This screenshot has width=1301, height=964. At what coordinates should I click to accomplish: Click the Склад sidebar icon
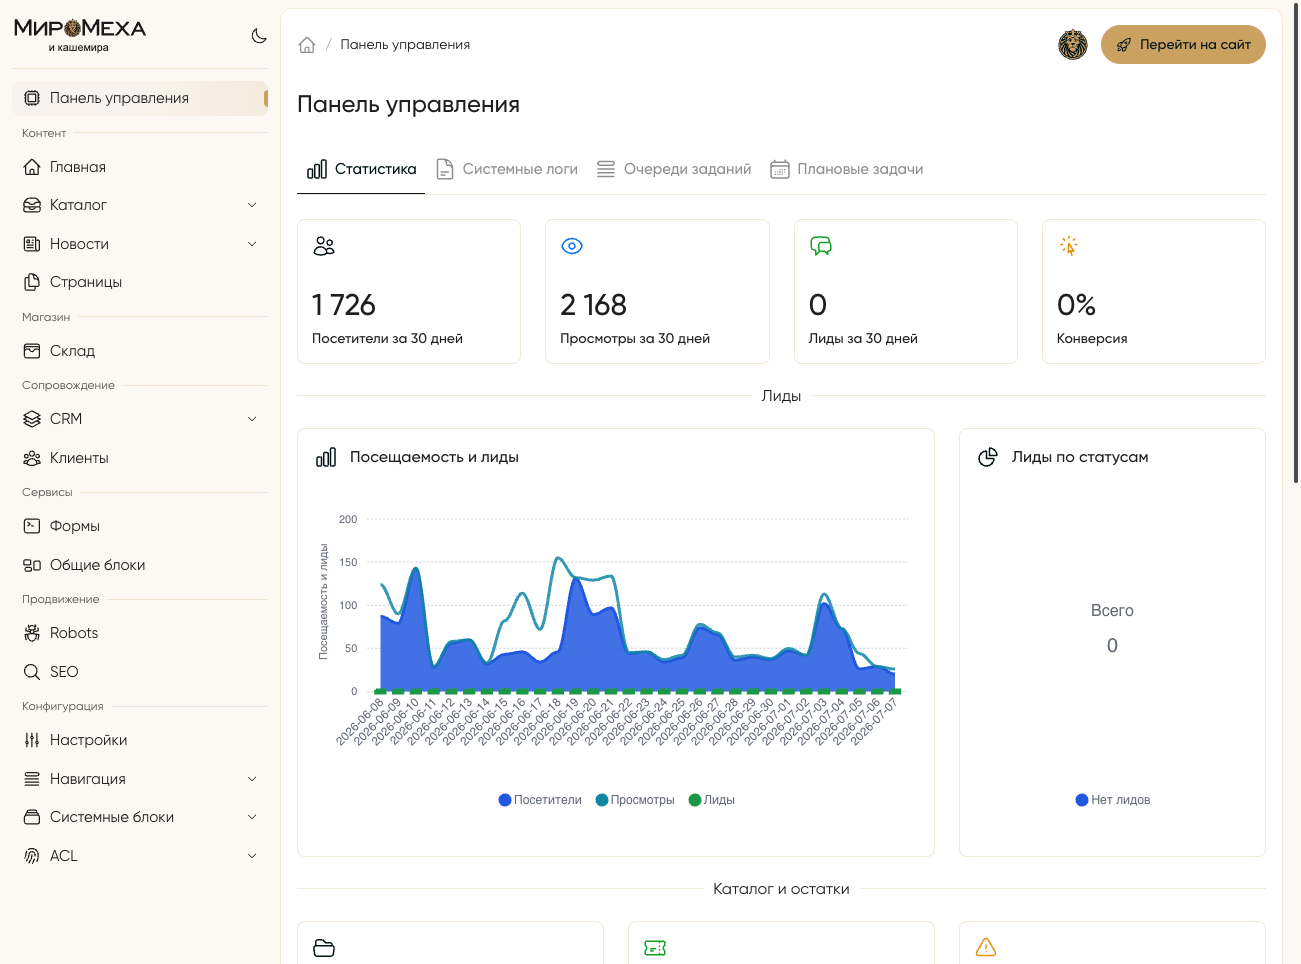(32, 351)
